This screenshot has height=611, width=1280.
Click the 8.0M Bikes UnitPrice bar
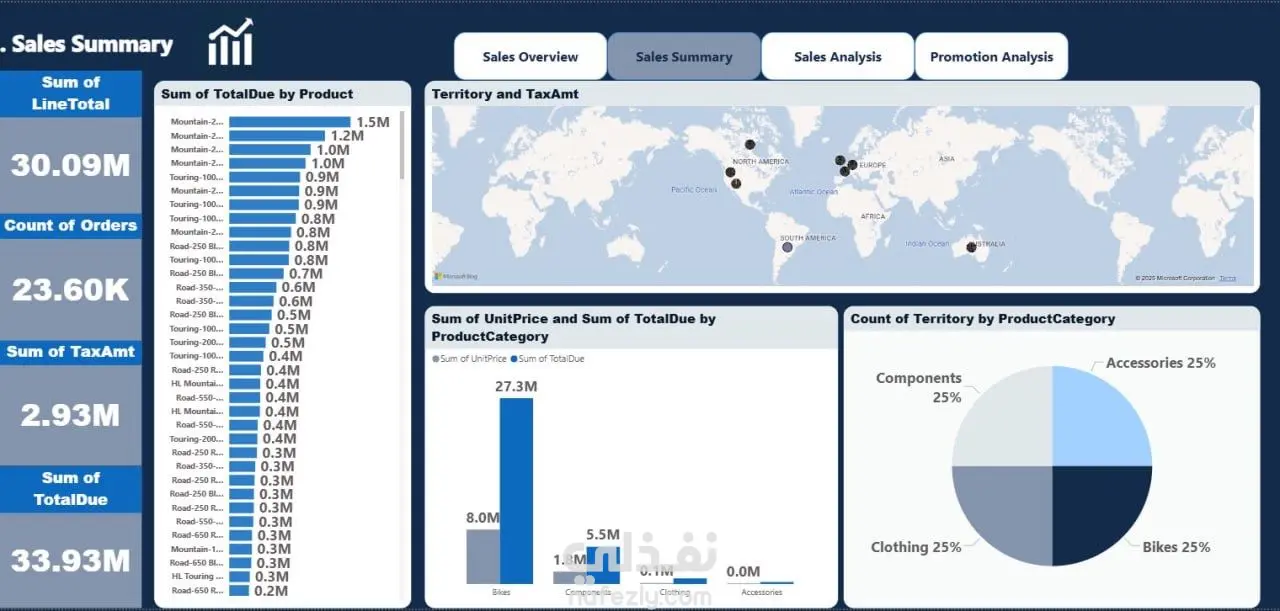(x=483, y=556)
